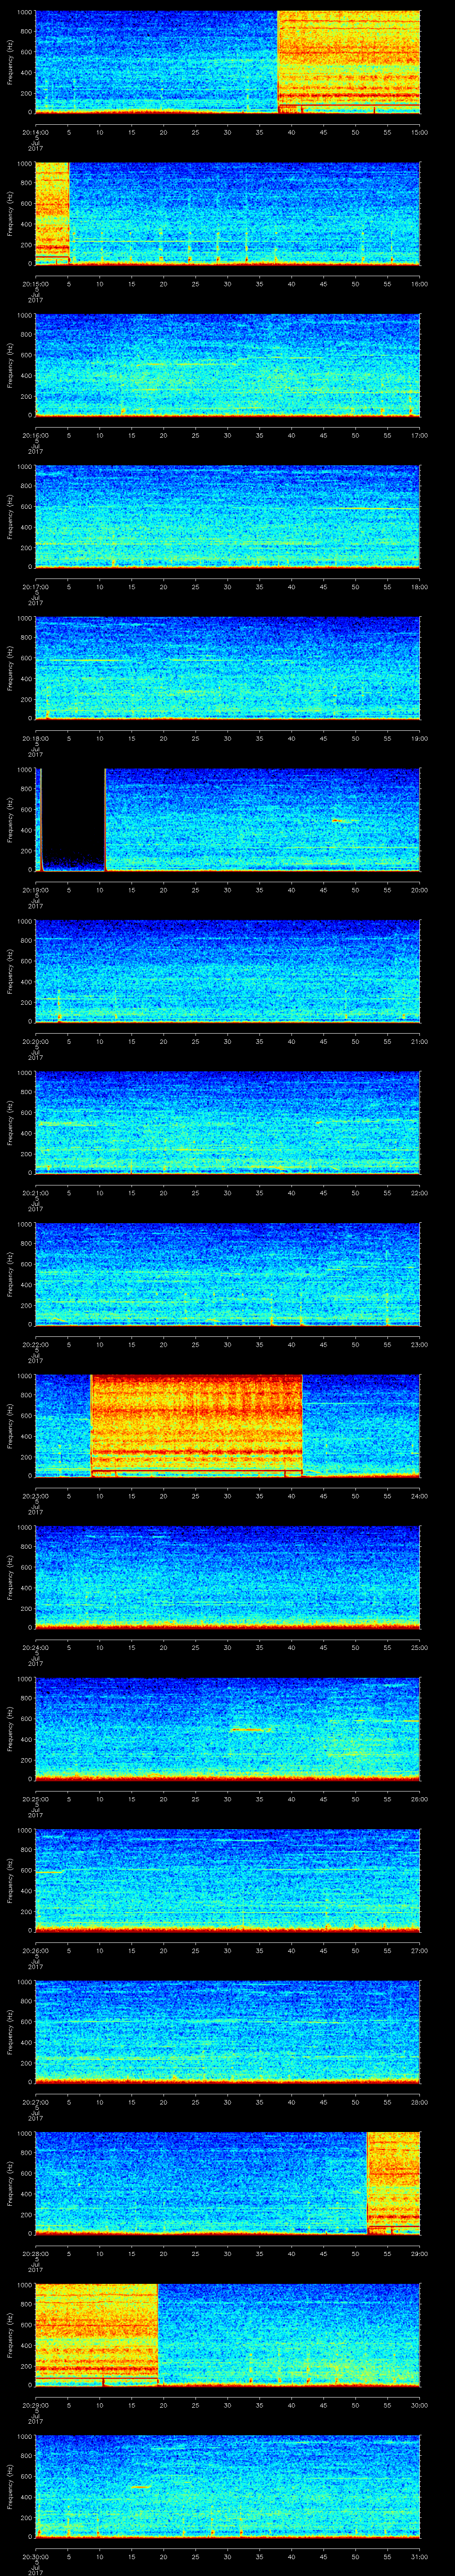The height and width of the screenshot is (2576, 455).
Task: Click the 30-second tick under the 20:20:00 panel
Action: coord(227,1041)
